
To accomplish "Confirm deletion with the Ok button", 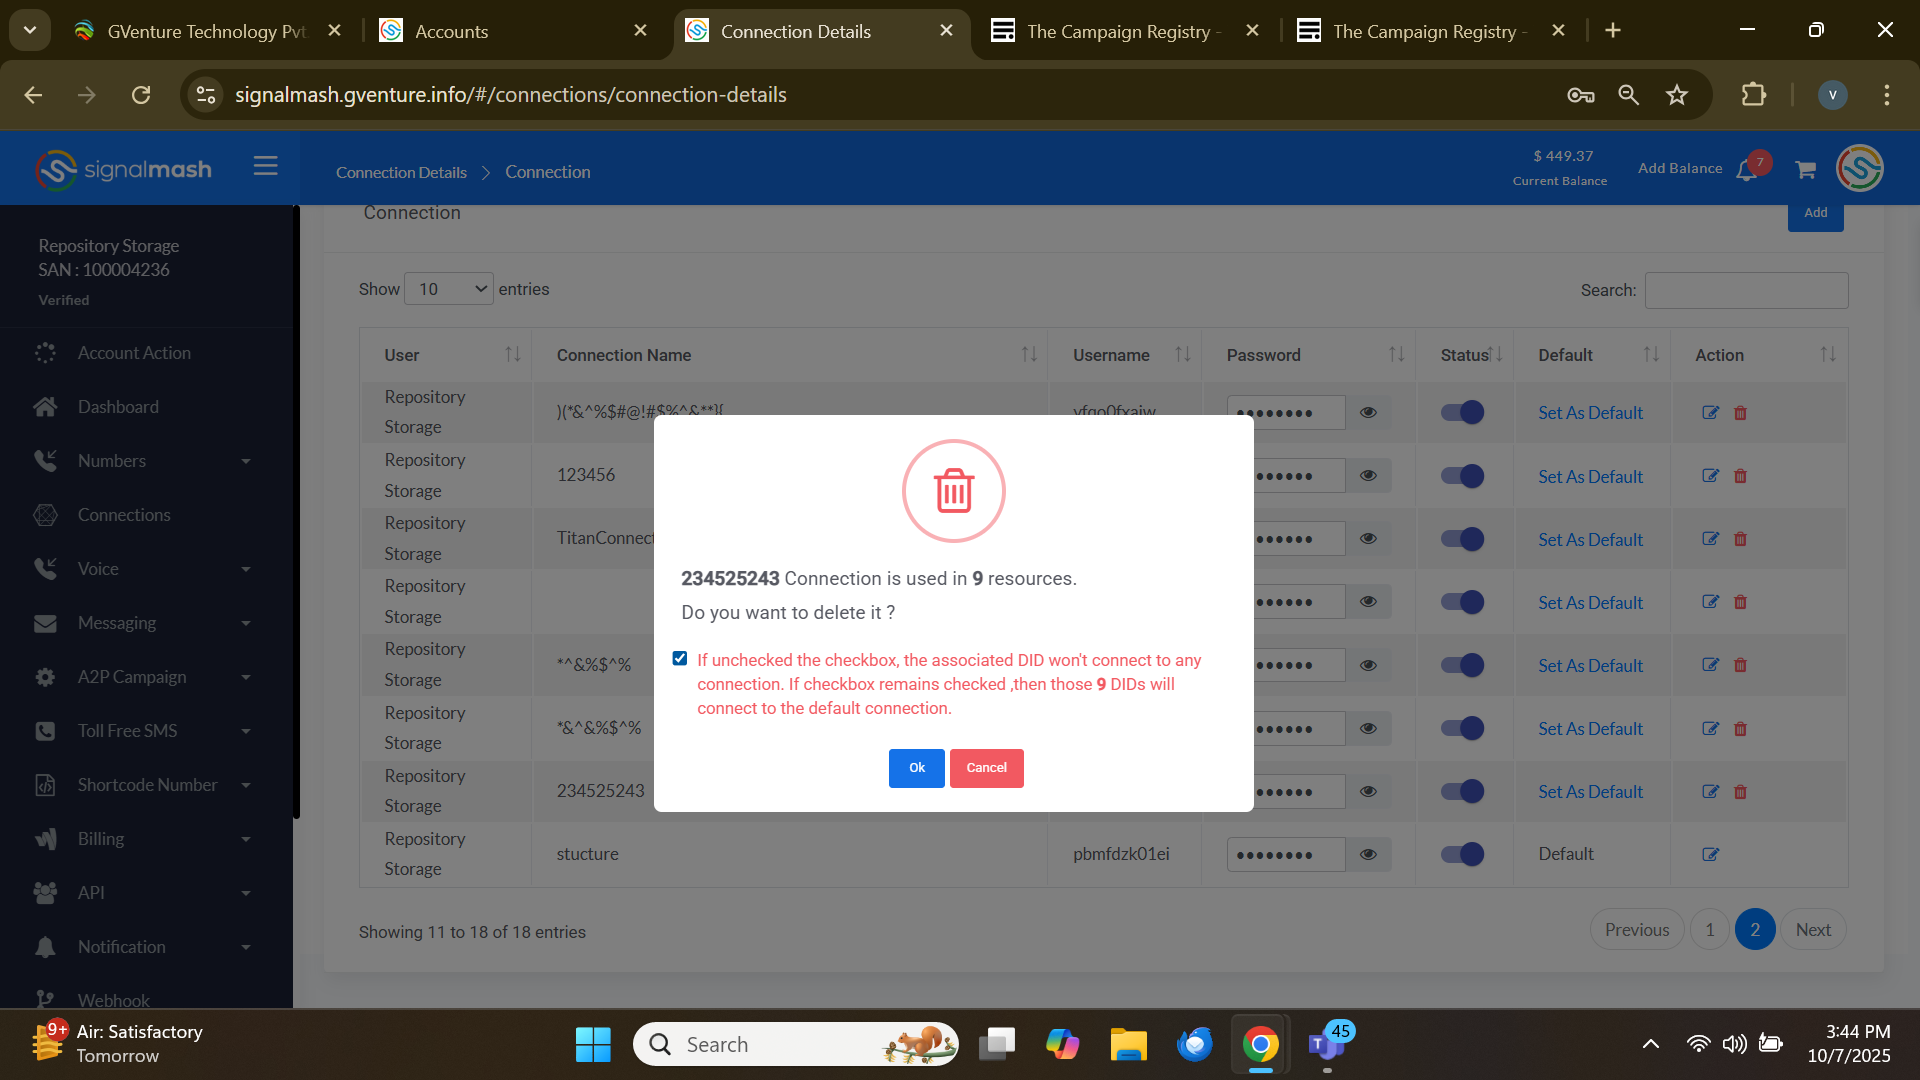I will click(916, 768).
